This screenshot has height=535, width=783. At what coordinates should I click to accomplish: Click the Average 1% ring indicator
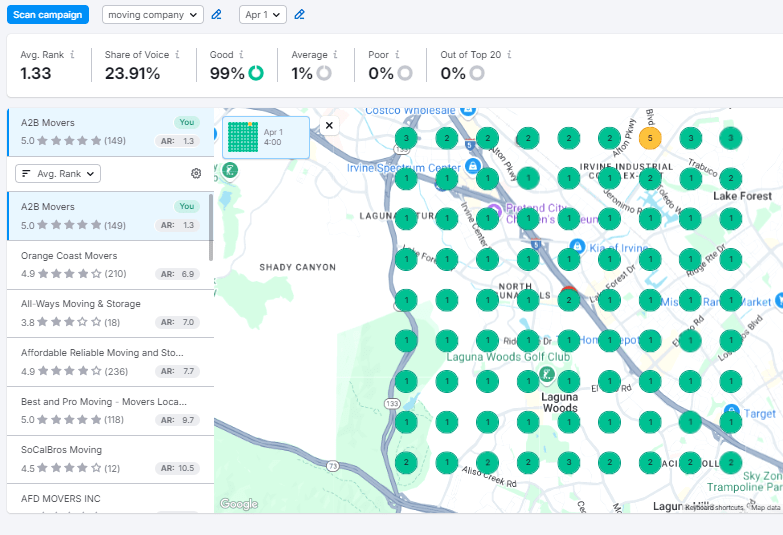click(324, 73)
